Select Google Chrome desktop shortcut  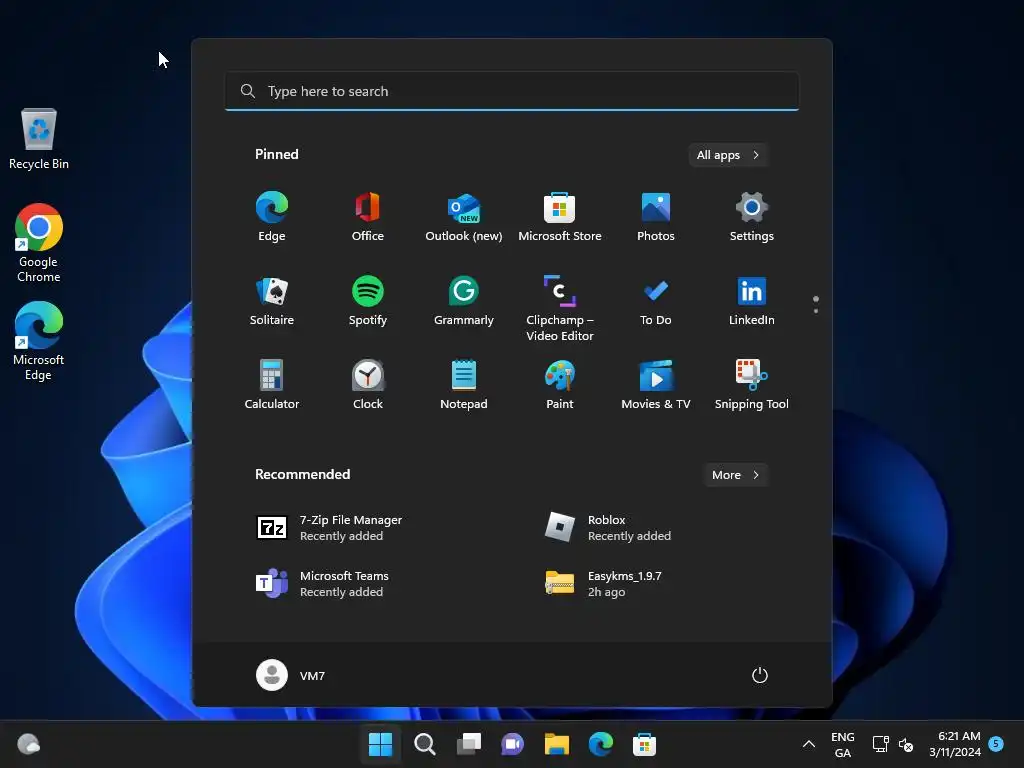[39, 242]
